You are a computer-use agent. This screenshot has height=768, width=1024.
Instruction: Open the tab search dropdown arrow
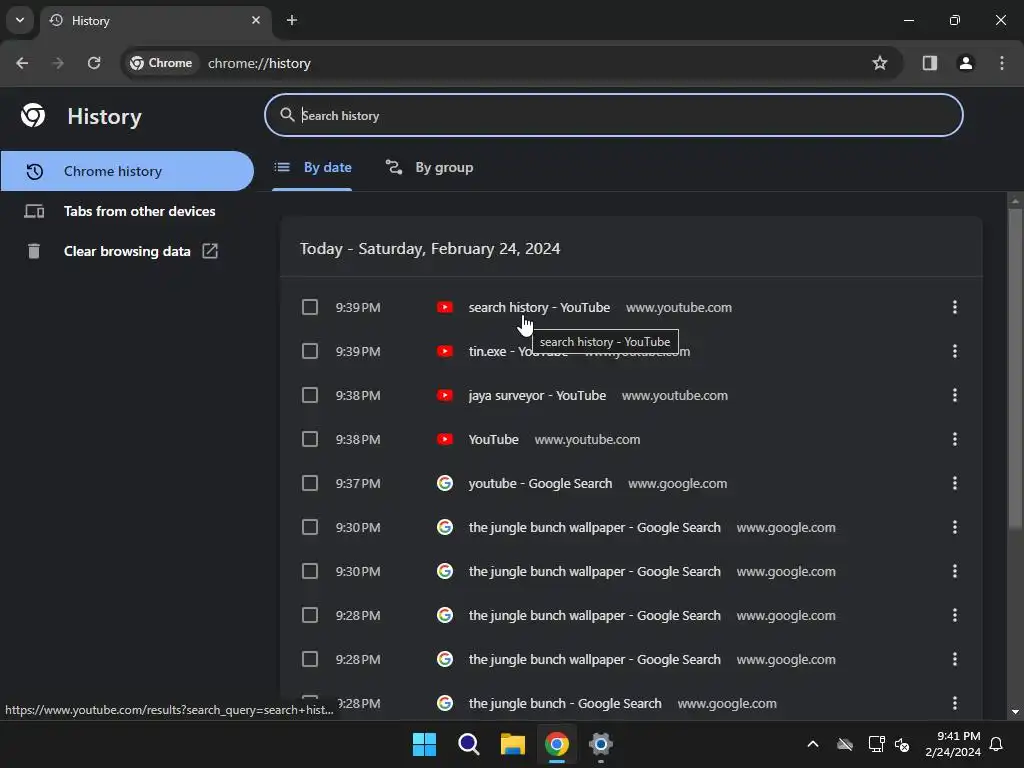pos(20,20)
